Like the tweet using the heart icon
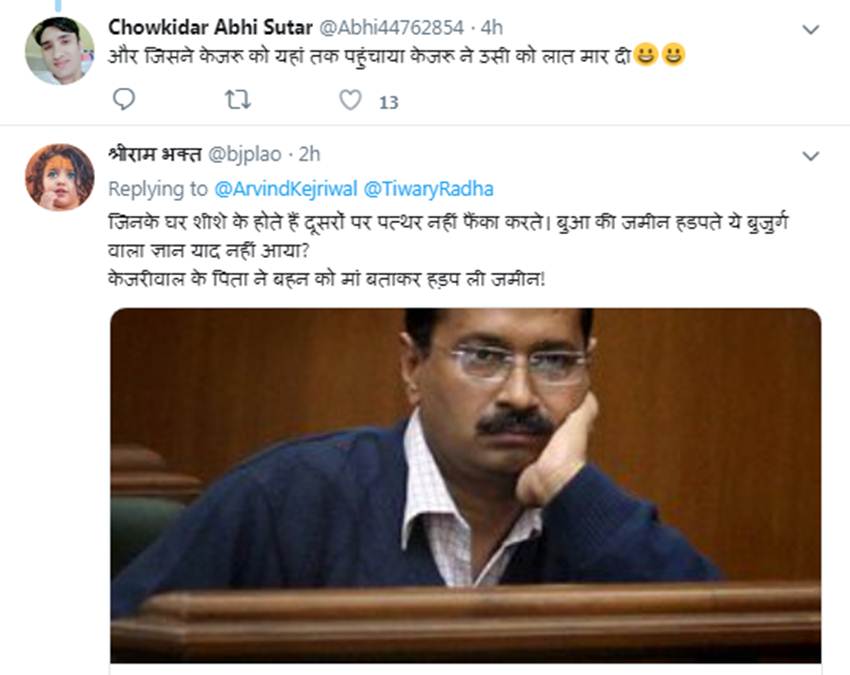850x675 pixels. [x=350, y=100]
